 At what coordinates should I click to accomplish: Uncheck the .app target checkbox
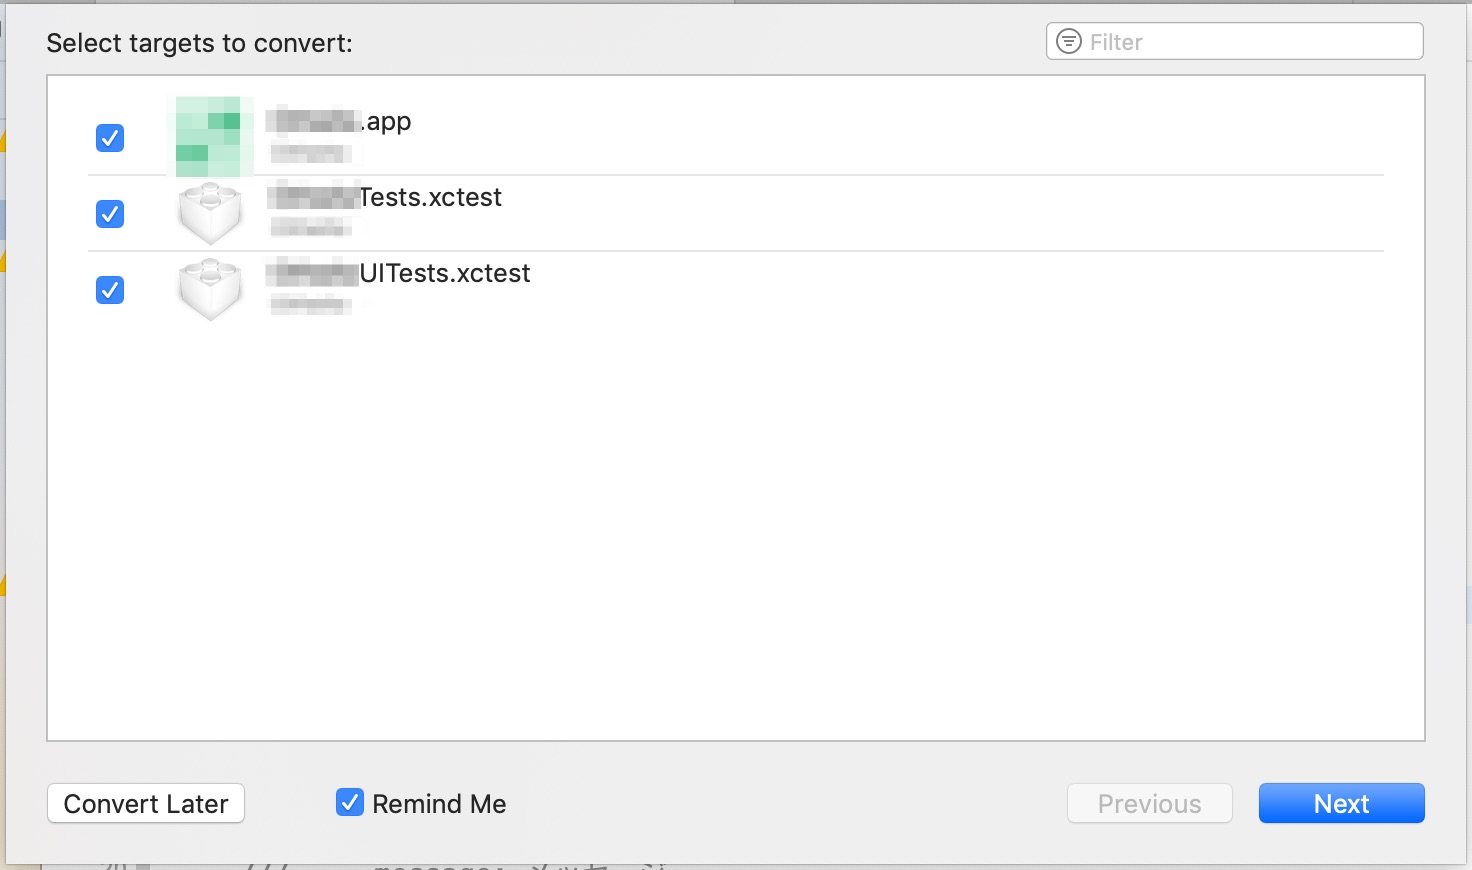click(x=110, y=138)
